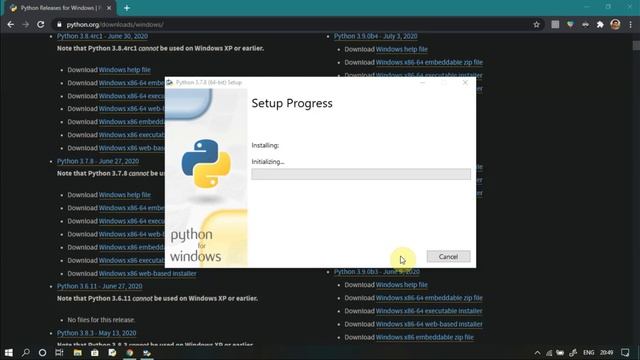Viewport: 640px width, 360px height.
Task: Open the ENG language indicator
Action: (x=589, y=353)
